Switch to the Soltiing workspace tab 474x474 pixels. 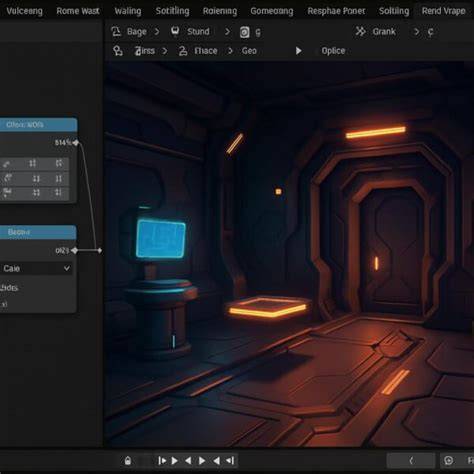coord(394,11)
